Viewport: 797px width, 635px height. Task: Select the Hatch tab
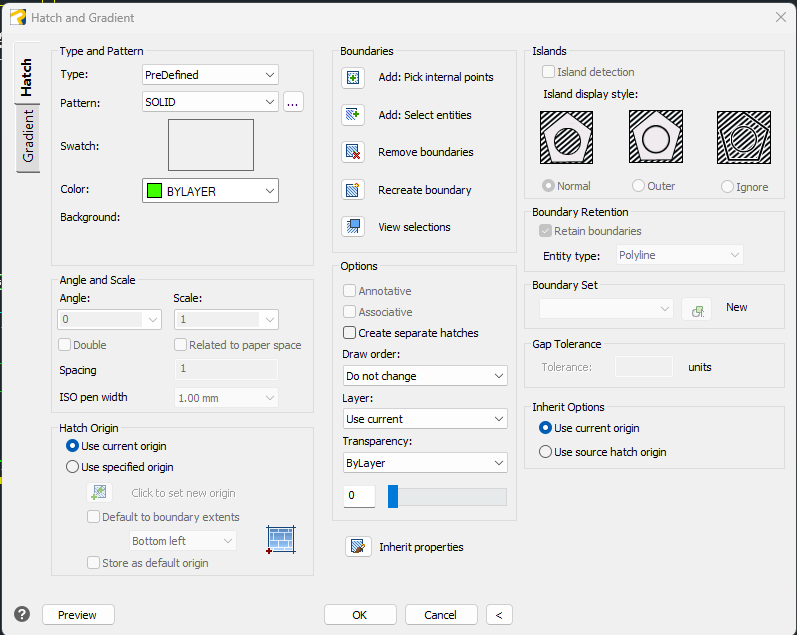[28, 76]
